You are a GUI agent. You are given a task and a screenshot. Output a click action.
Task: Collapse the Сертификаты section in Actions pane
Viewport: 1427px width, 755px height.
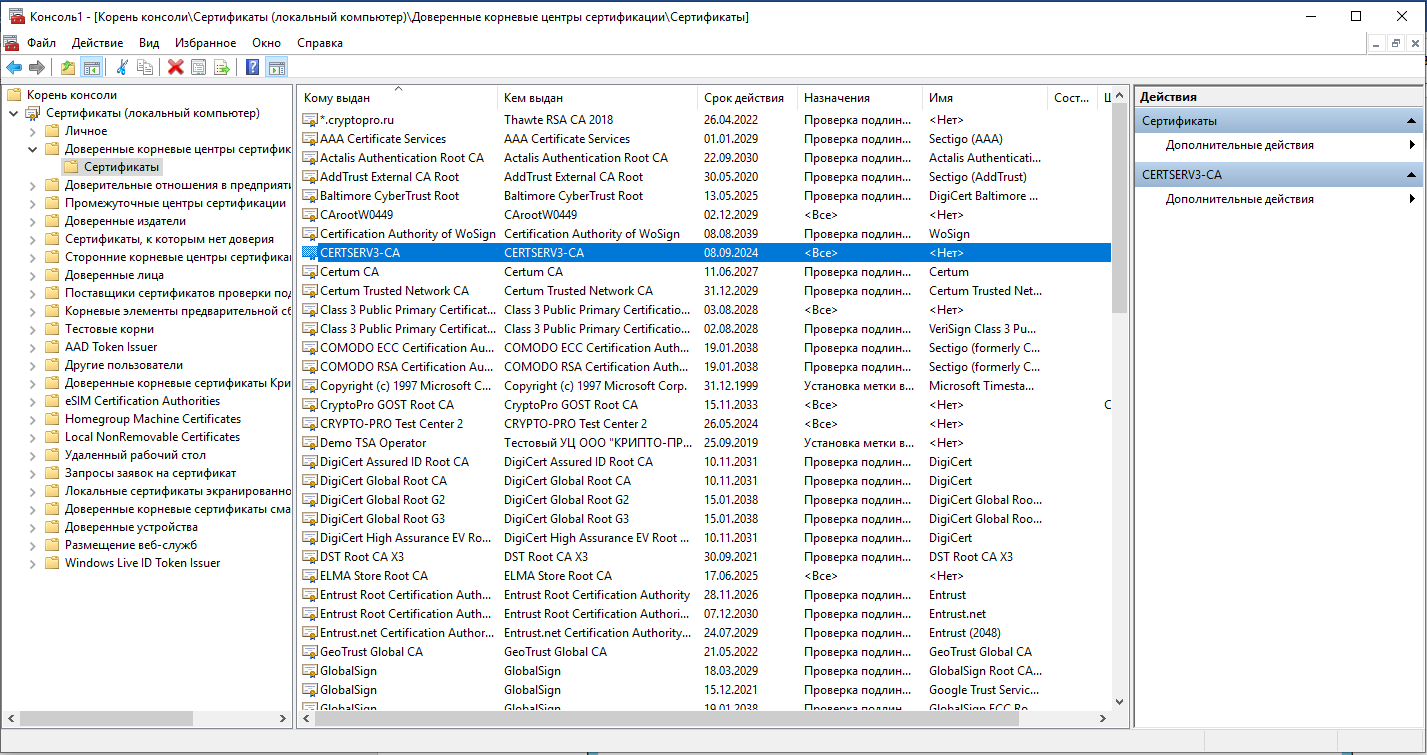(1412, 121)
